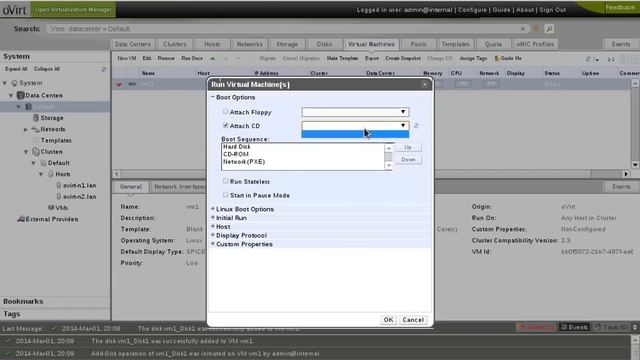Image resolution: width=640 pixels, height=360 pixels.
Task: Click the refresh icon next to Attach CD
Action: pos(416,126)
